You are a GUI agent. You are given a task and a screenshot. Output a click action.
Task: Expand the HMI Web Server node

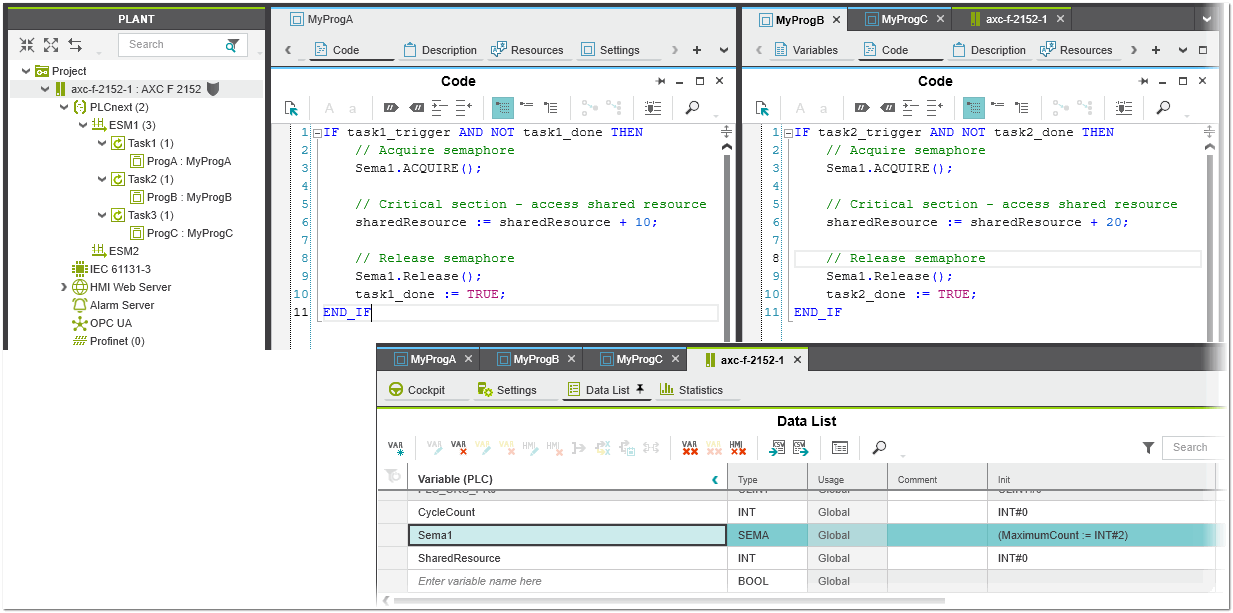click(x=65, y=287)
